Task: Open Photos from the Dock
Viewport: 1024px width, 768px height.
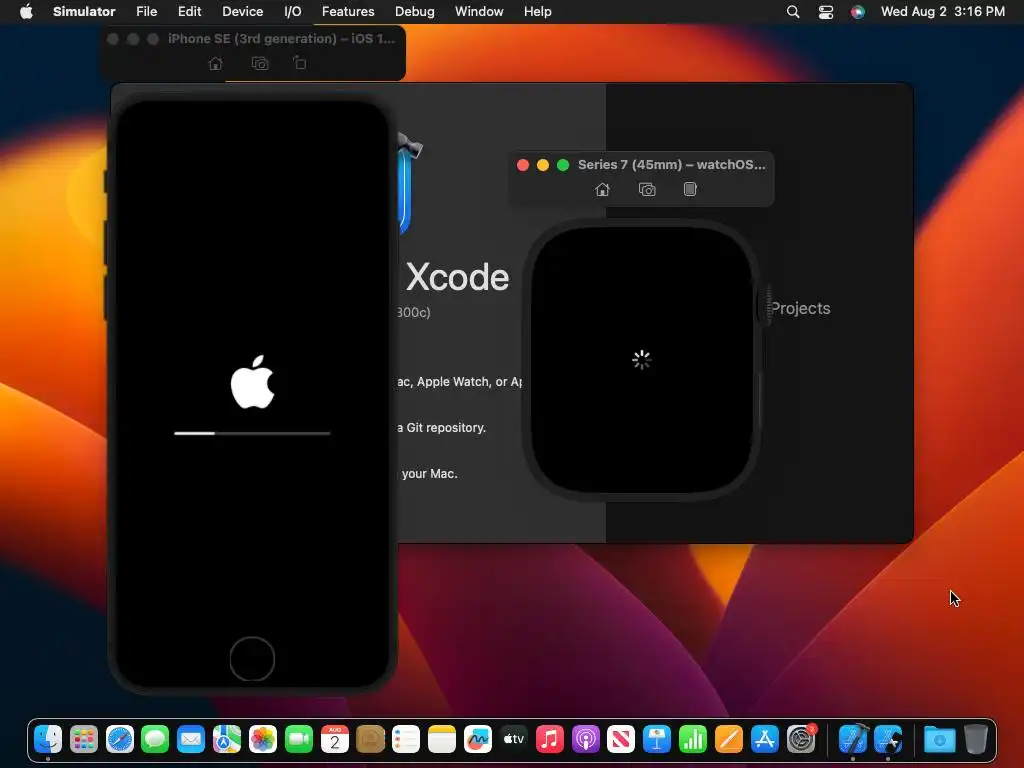Action: [x=263, y=739]
